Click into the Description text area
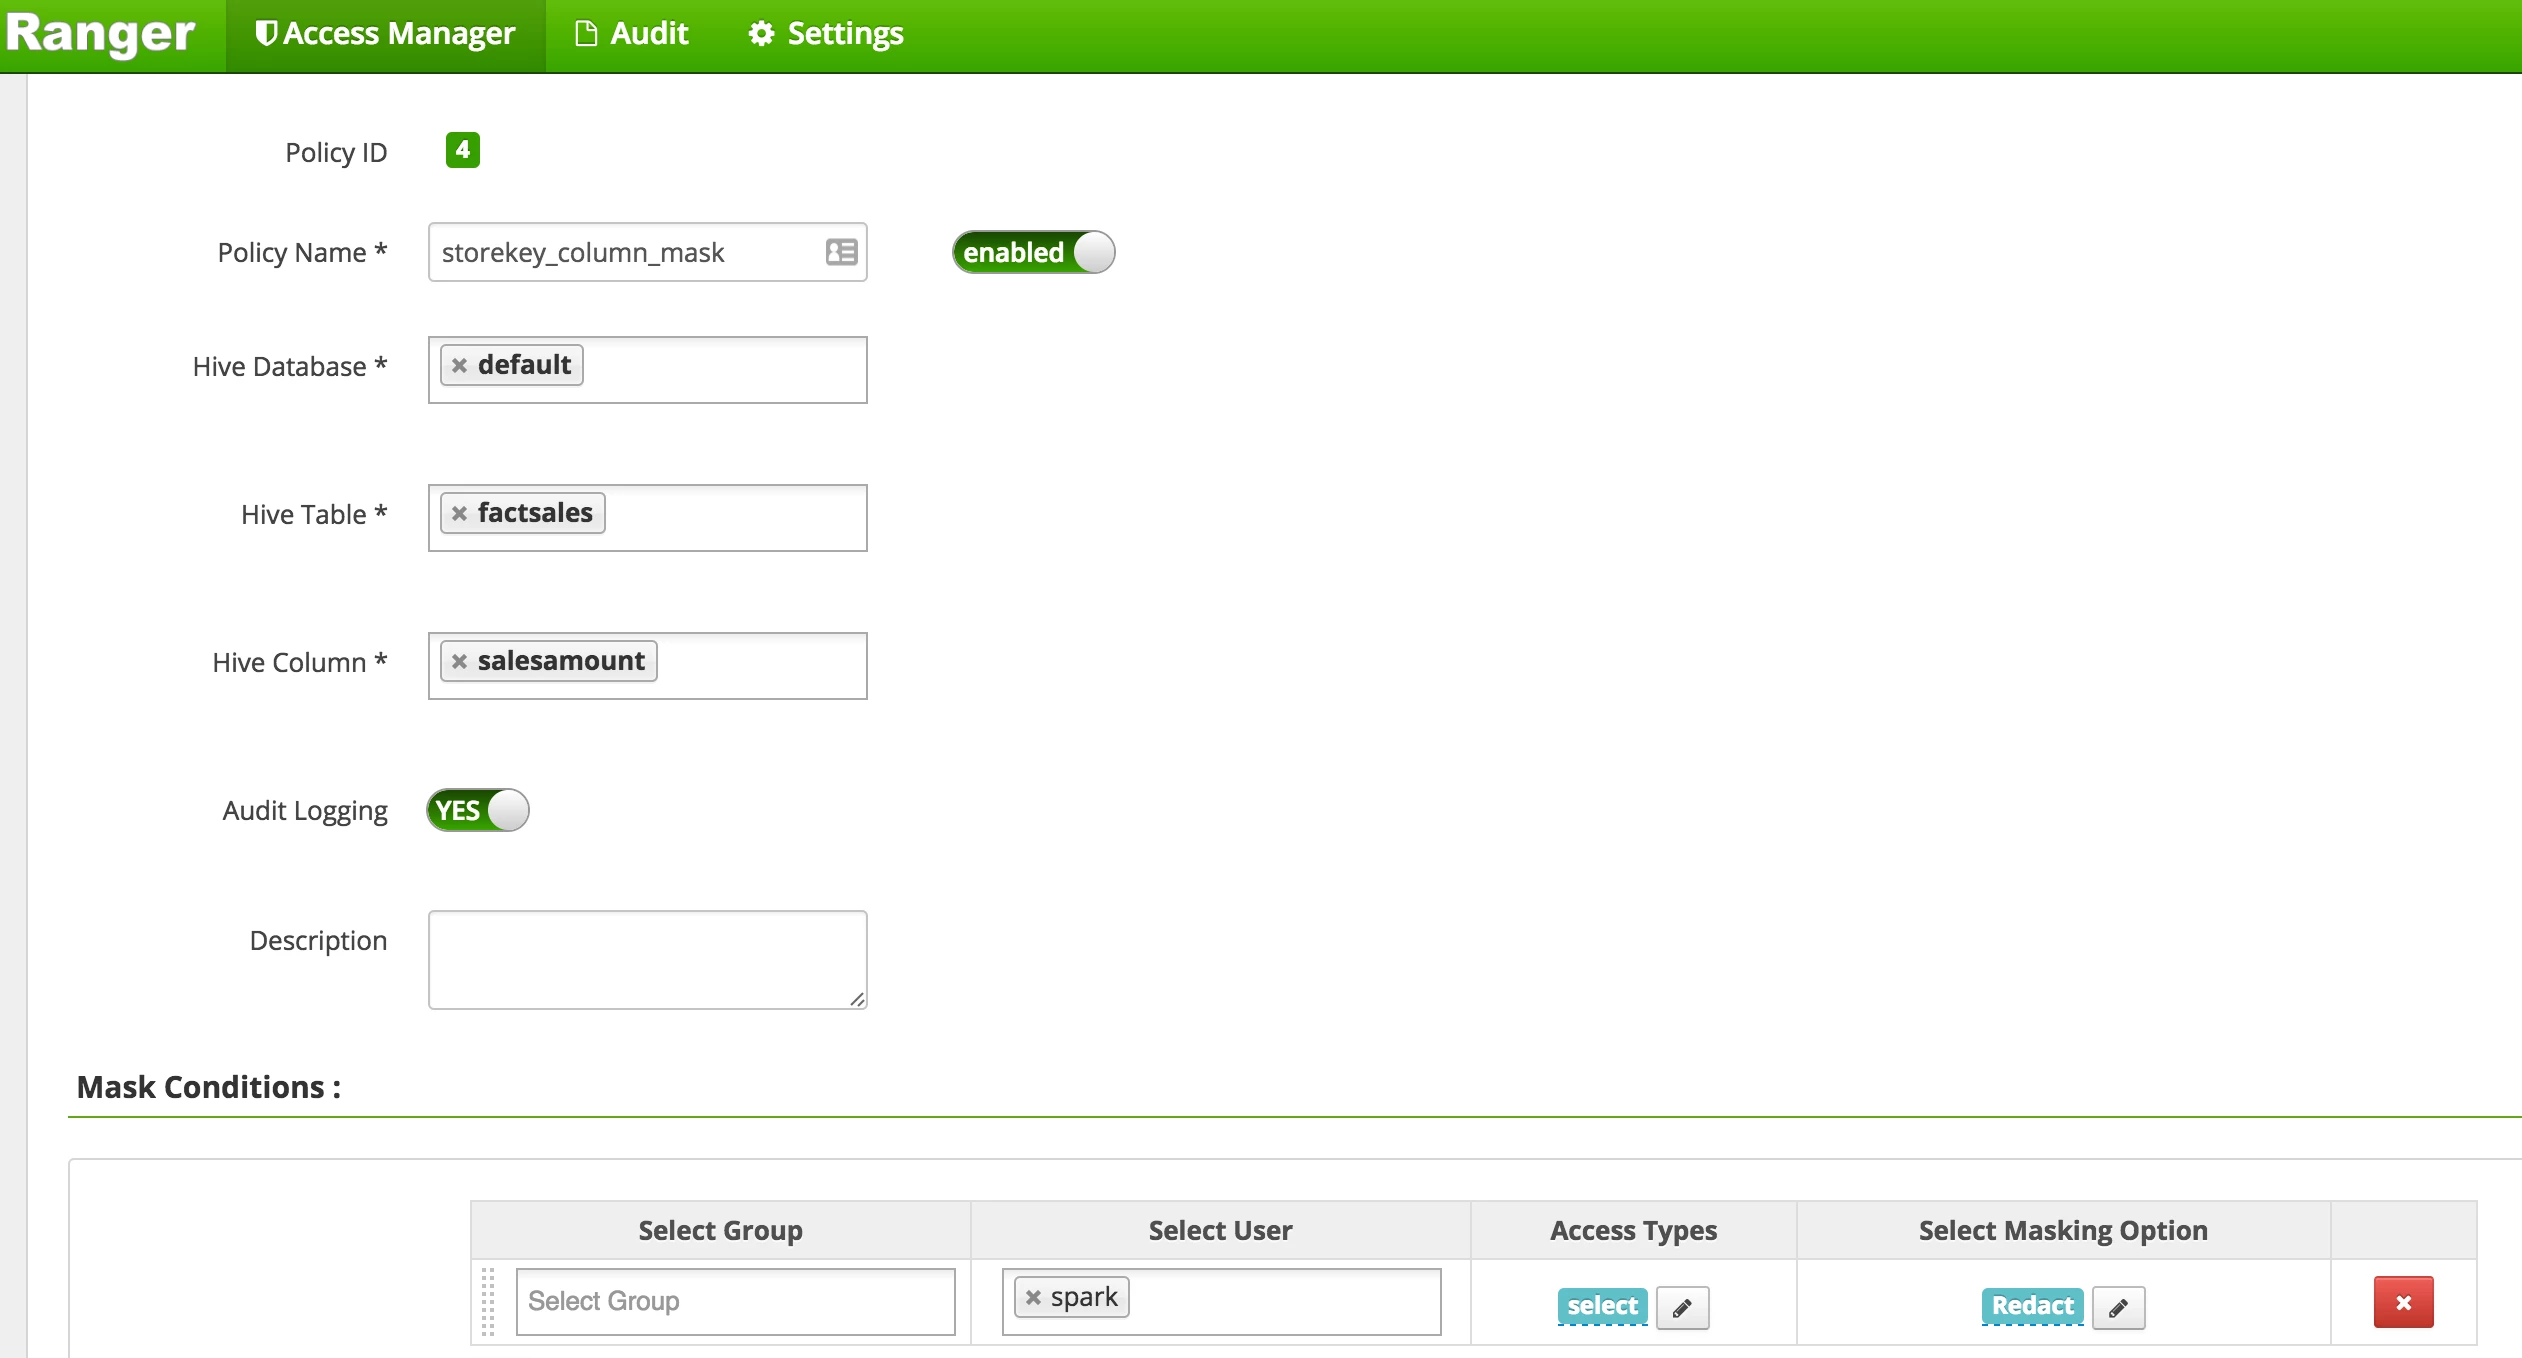The image size is (2522, 1358). click(647, 960)
